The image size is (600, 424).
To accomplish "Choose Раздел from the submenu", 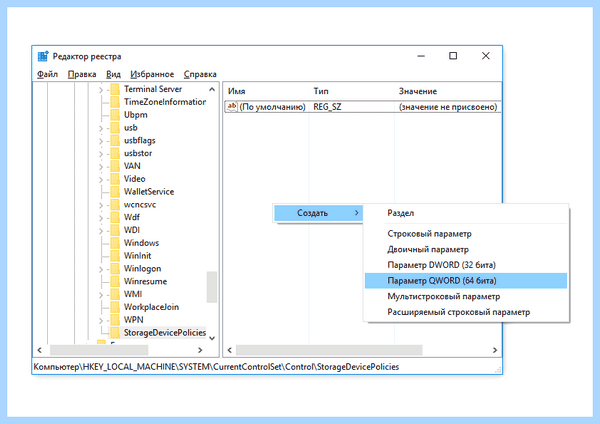I will (x=466, y=213).
